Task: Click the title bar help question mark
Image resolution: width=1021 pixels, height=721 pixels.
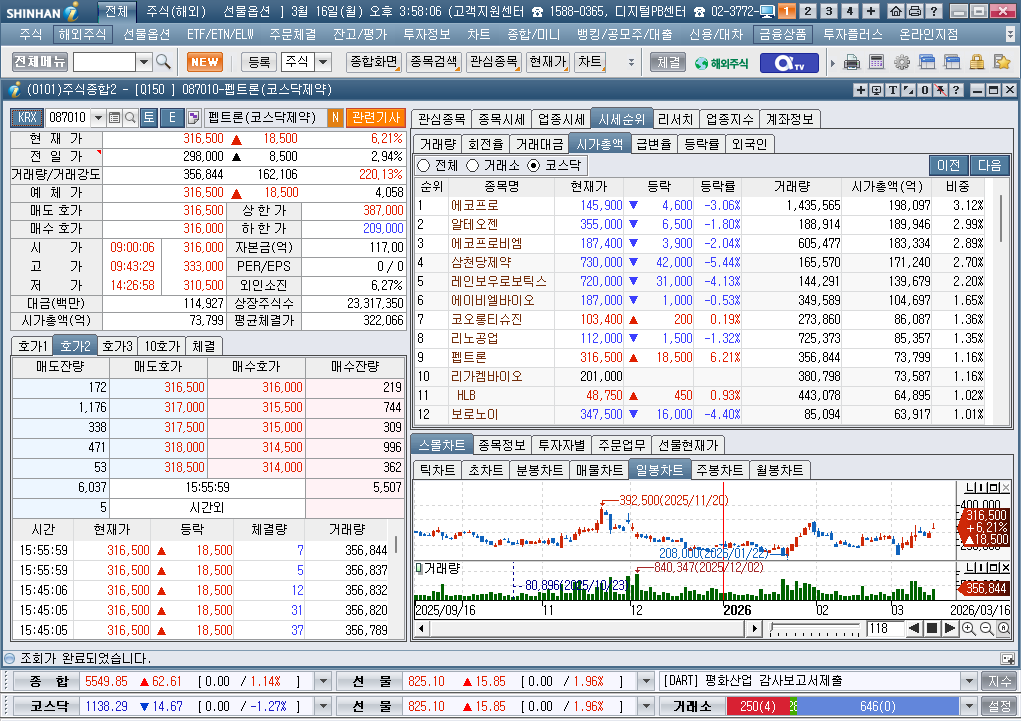Action: [x=934, y=11]
